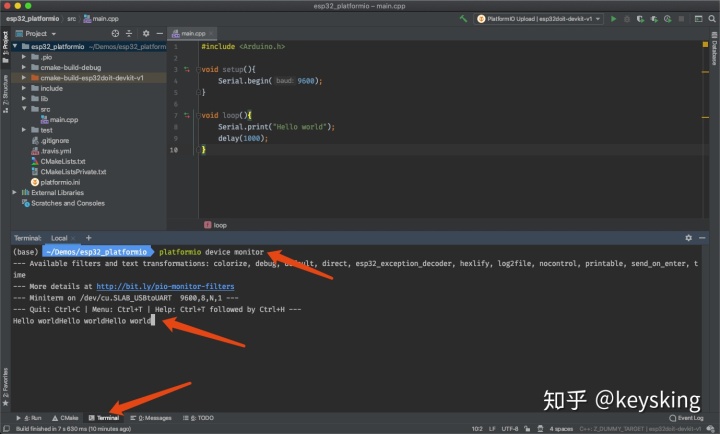
Task: Select .travis.yml file
Action: click(56, 151)
